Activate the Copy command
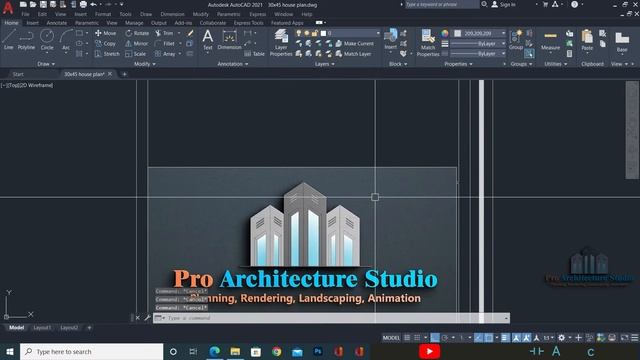This screenshot has width=640, height=360. point(105,43)
